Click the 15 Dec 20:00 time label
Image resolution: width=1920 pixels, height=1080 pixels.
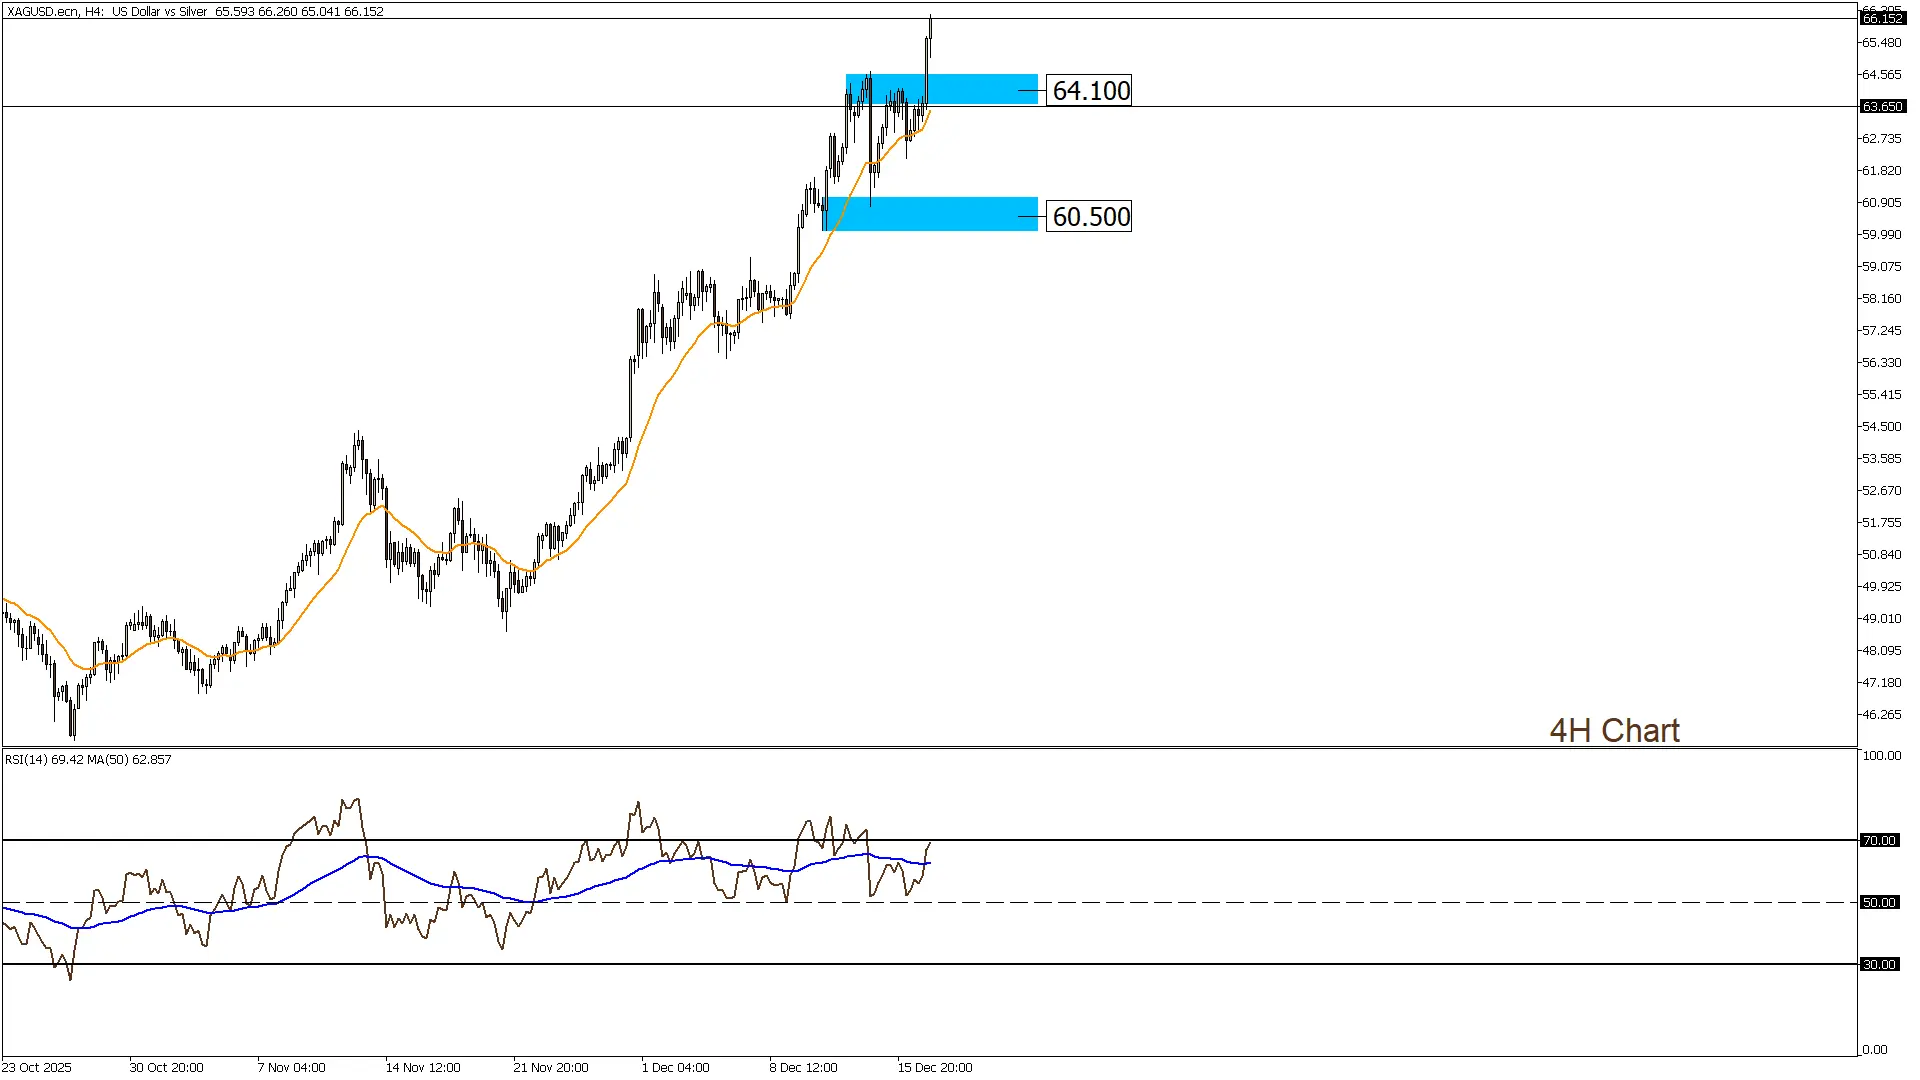934,1068
